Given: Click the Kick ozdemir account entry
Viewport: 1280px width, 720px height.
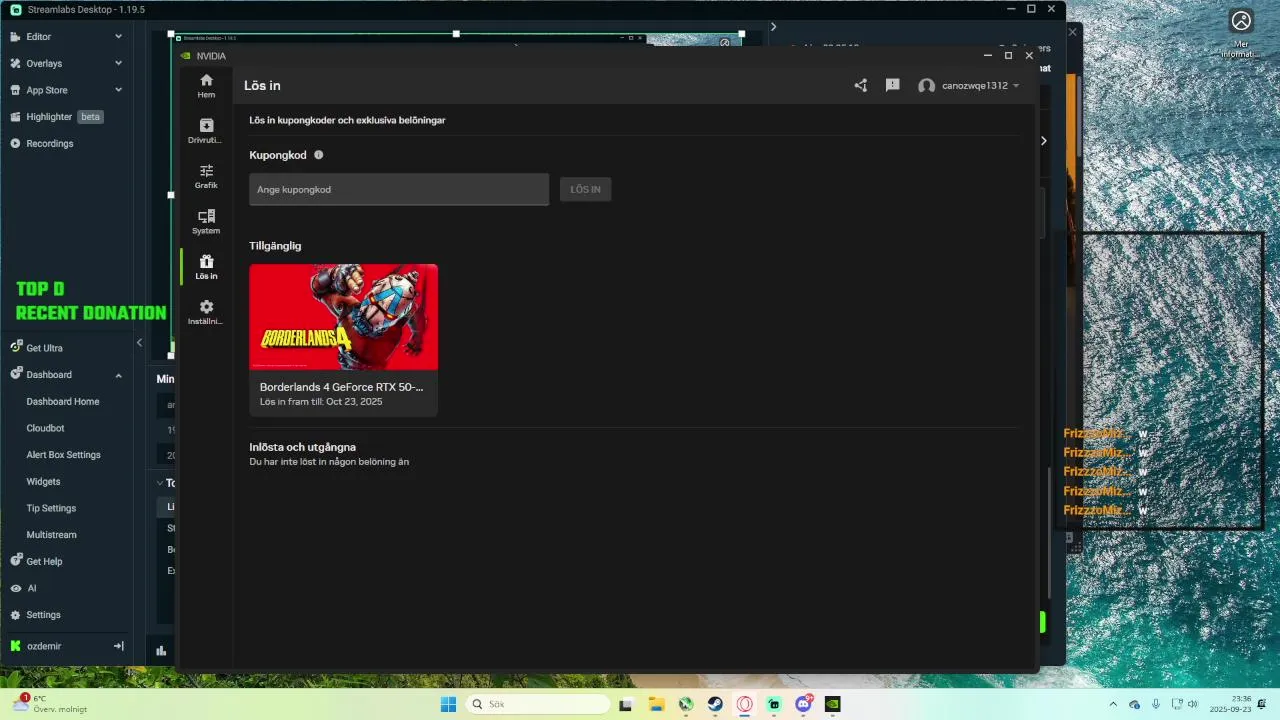Looking at the screenshot, I should [x=36, y=646].
